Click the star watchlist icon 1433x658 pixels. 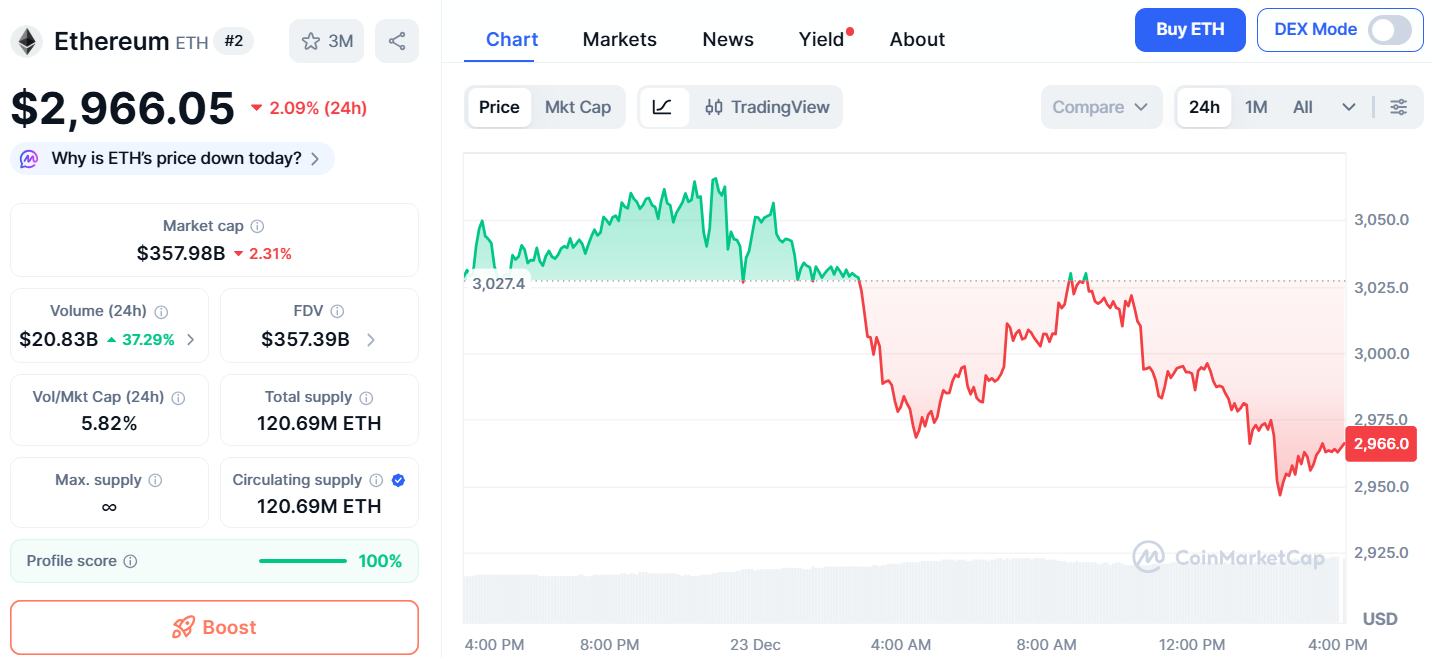311,41
